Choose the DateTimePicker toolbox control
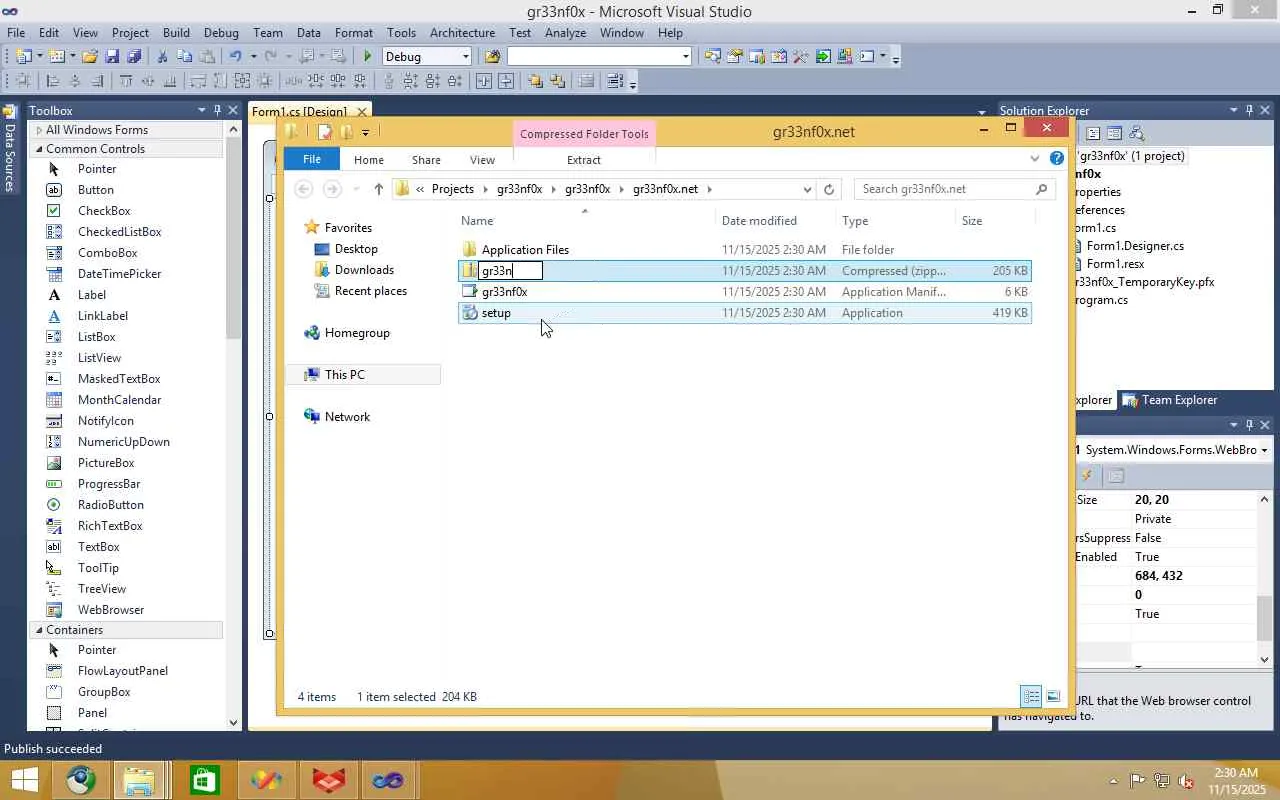This screenshot has width=1280, height=800. pos(119,274)
